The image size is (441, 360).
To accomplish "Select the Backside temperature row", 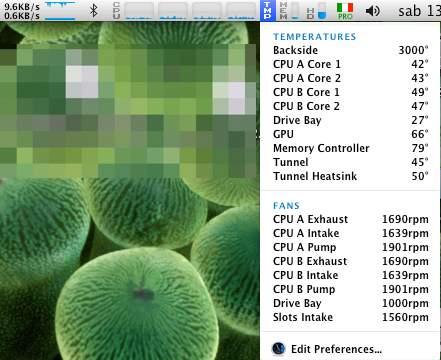I will (x=350, y=50).
